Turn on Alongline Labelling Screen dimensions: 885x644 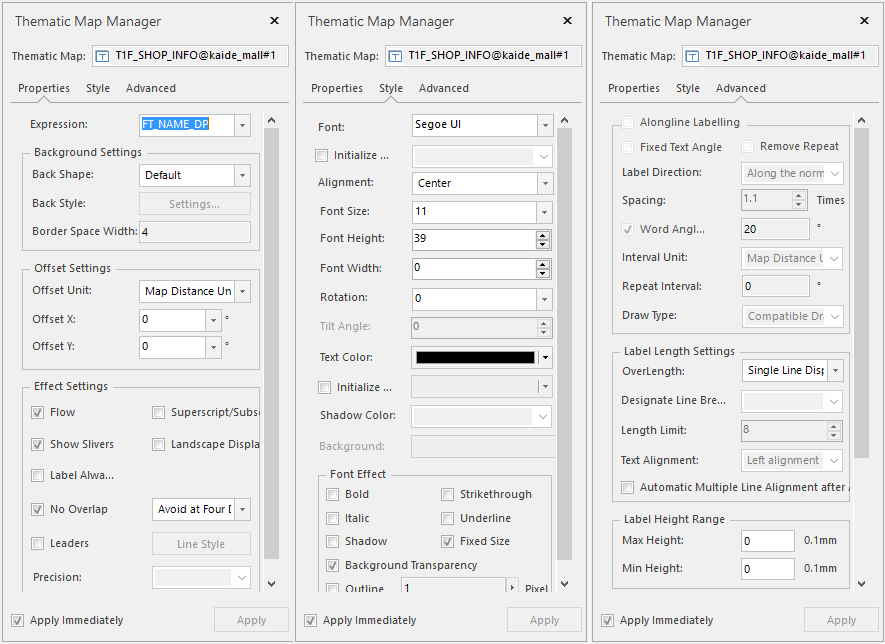point(627,122)
